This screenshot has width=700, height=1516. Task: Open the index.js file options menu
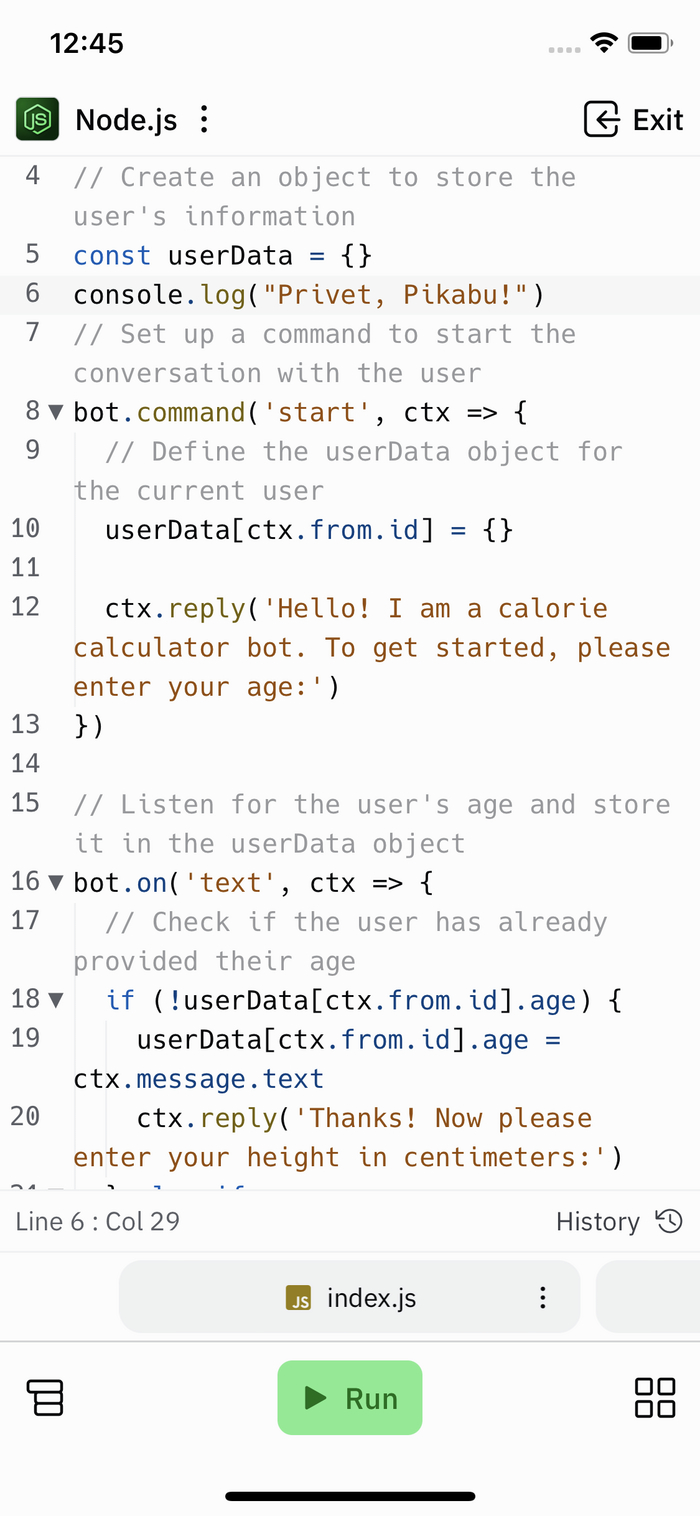543,1298
